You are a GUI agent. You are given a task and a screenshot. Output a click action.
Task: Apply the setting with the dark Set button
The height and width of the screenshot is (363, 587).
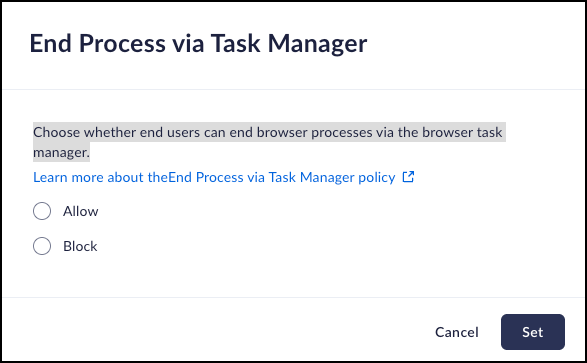pyautogui.click(x=533, y=332)
